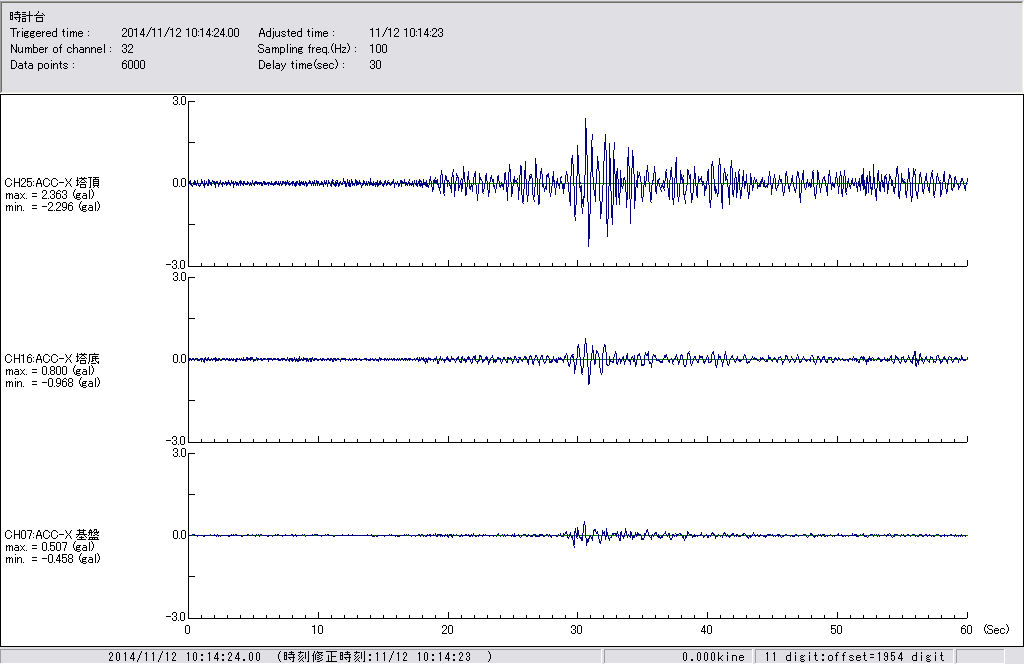This screenshot has height=664, width=1024.
Task: Click the 時計台 title in the header
Action: (27, 18)
